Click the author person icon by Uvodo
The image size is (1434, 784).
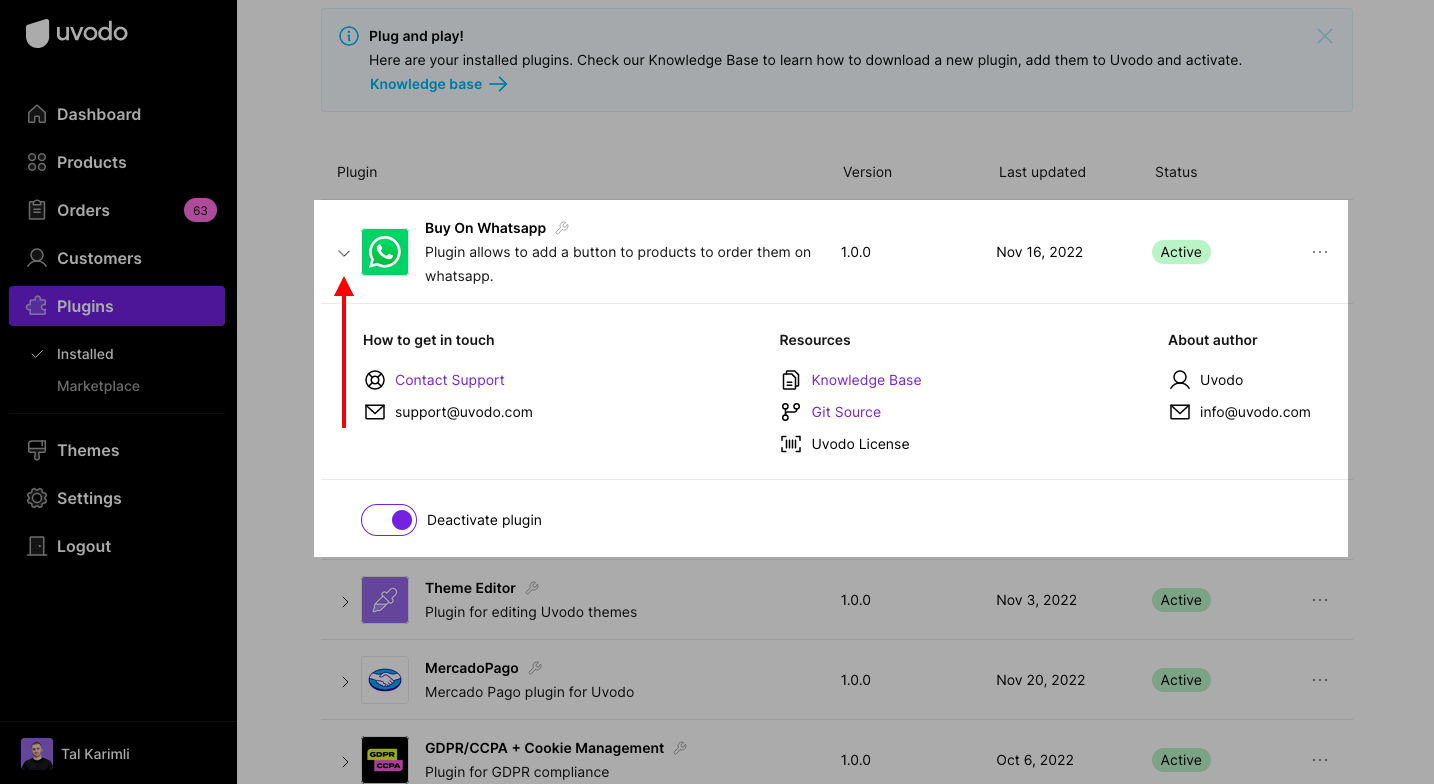1180,380
